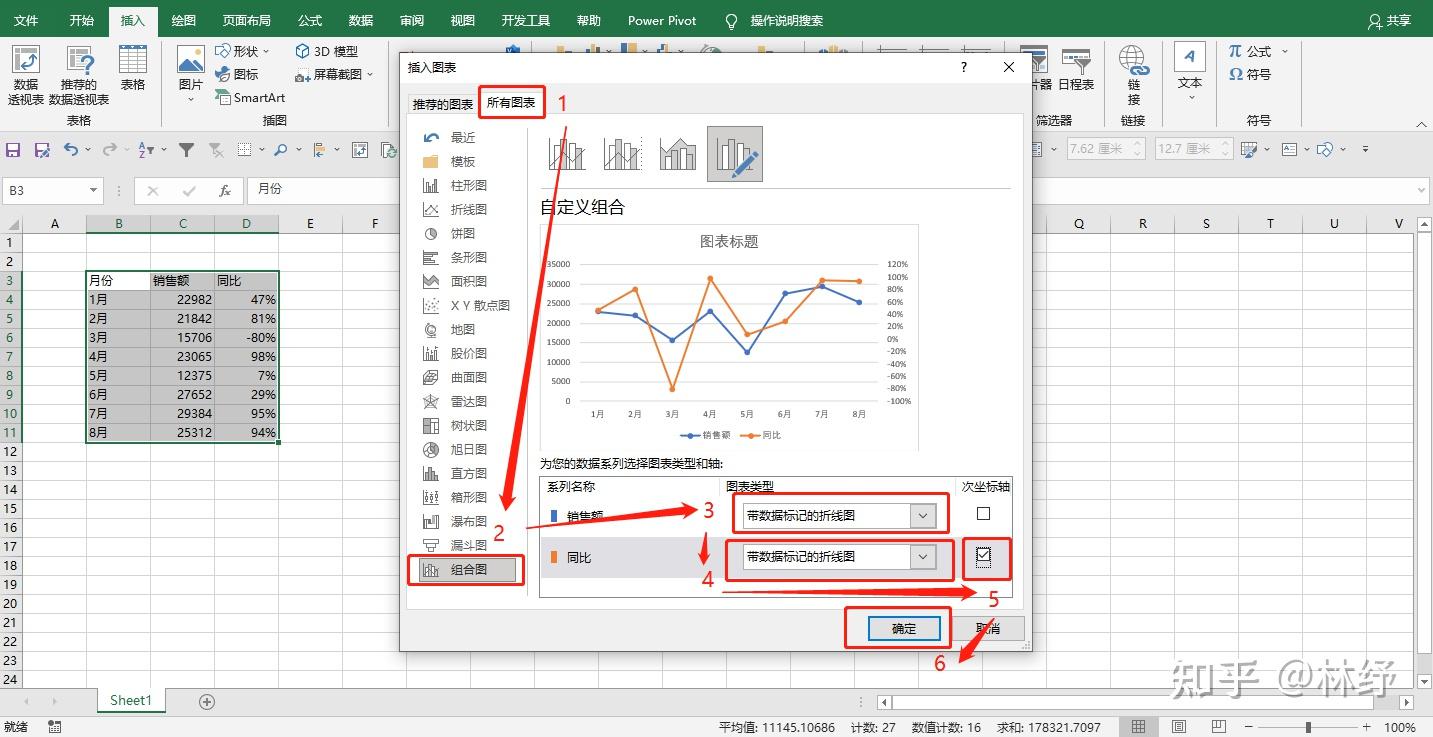Open the 文件 (File) menu
Viewport: 1433px width, 737px height.
26,21
